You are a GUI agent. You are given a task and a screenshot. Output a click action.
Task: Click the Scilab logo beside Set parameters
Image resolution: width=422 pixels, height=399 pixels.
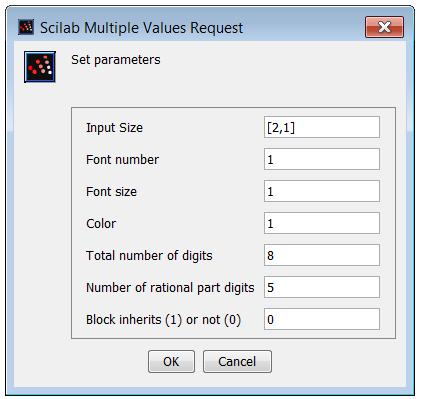point(40,67)
